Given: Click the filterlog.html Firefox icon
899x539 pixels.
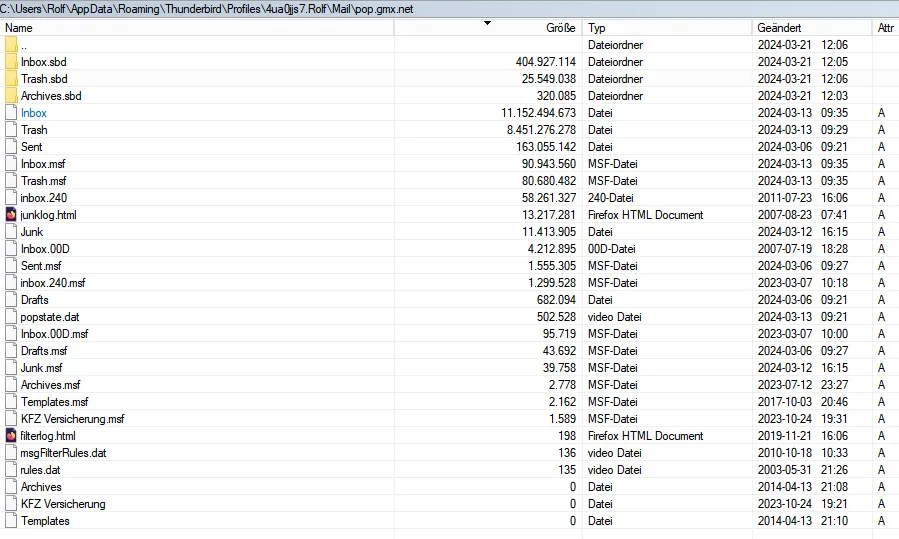Looking at the screenshot, I should pyautogui.click(x=11, y=436).
